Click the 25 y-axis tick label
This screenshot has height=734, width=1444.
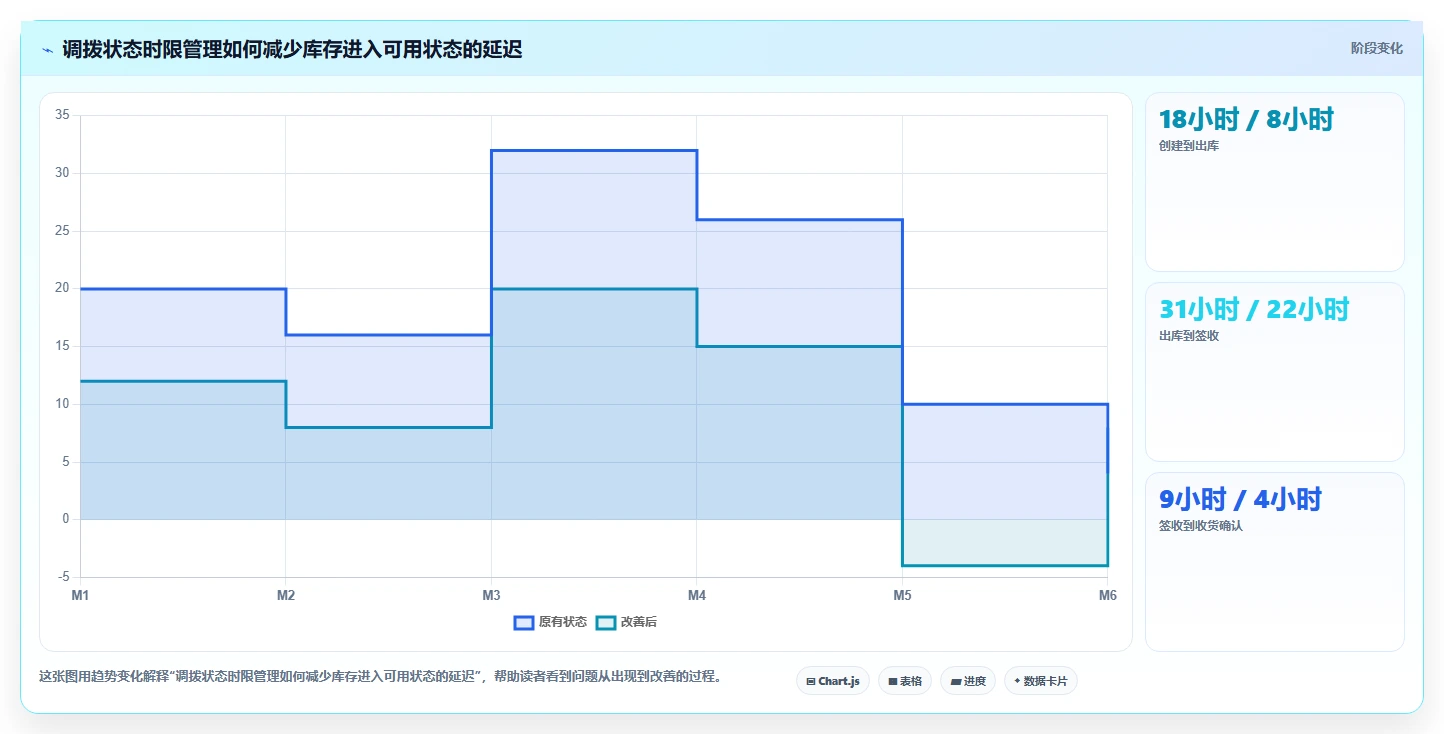tap(62, 231)
